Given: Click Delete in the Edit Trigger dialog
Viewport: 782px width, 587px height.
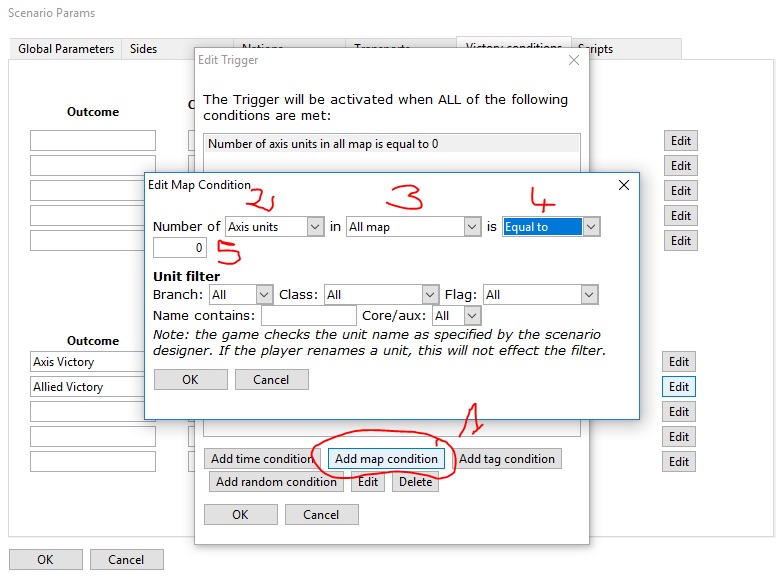Looking at the screenshot, I should point(416,482).
